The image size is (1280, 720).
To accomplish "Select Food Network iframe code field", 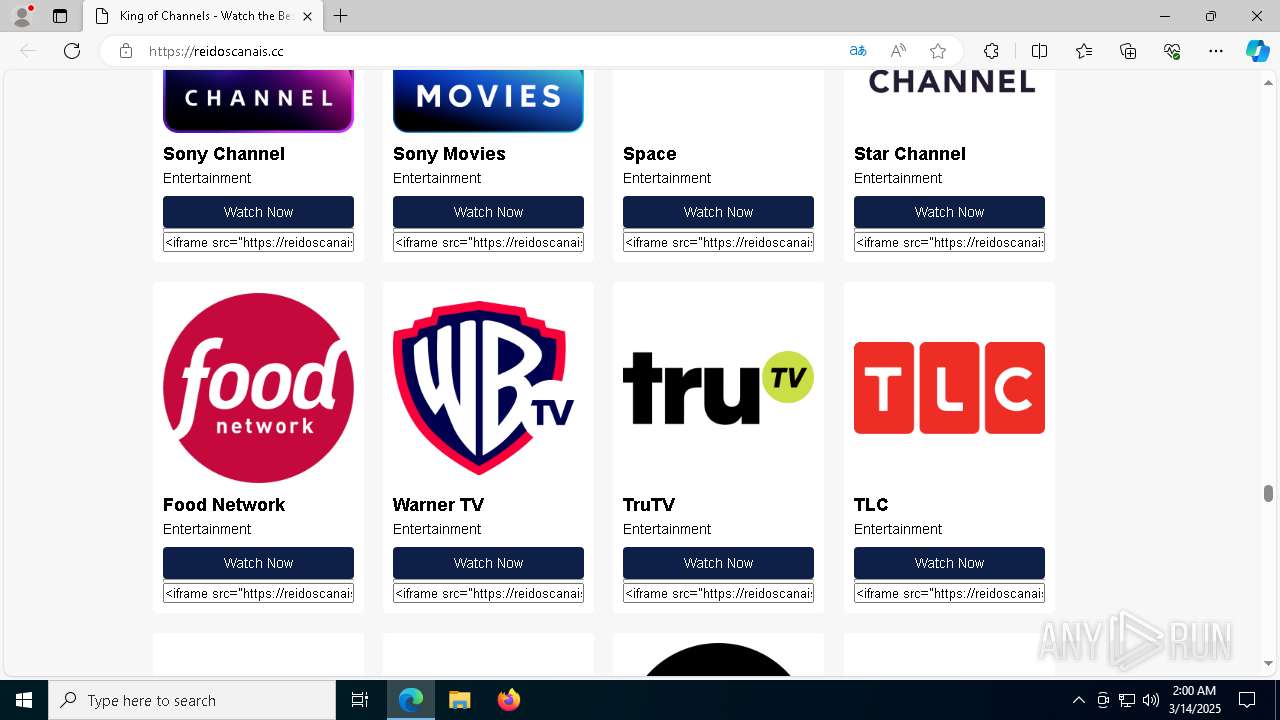I will tap(258, 593).
